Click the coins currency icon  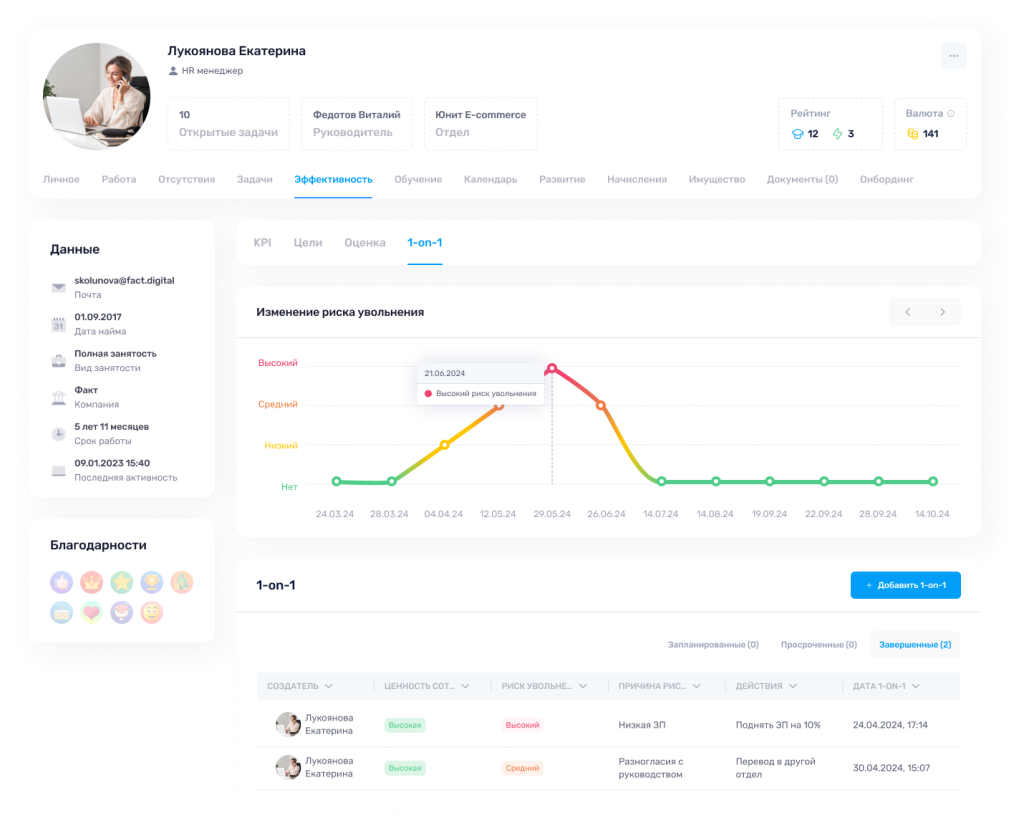pos(912,134)
